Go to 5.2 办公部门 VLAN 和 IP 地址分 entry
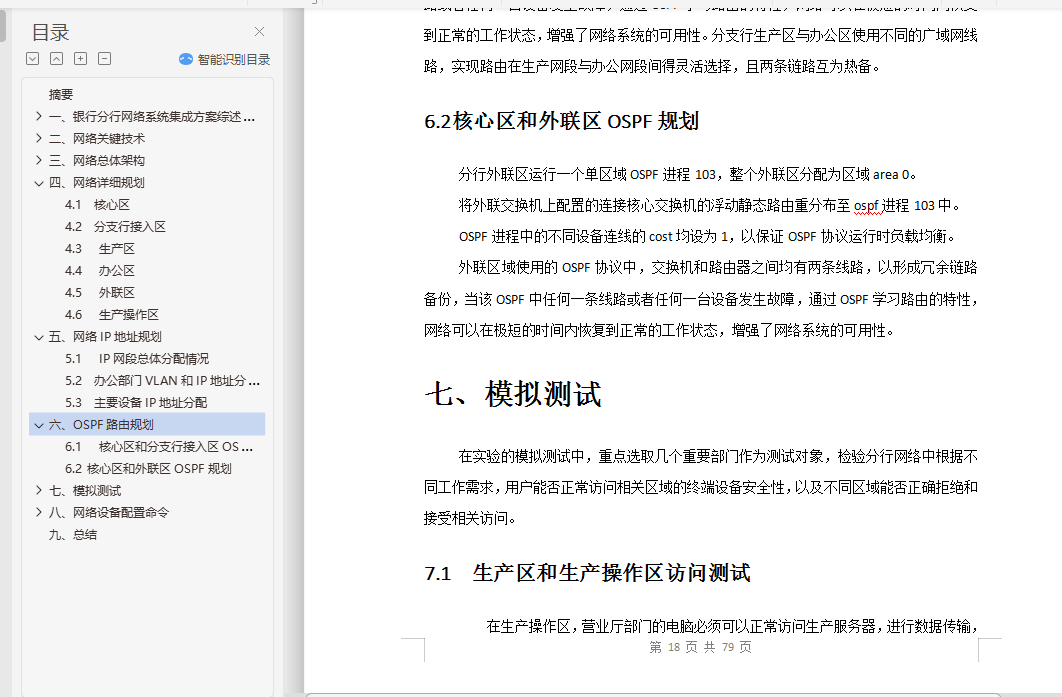The image size is (1062, 697). tap(163, 381)
